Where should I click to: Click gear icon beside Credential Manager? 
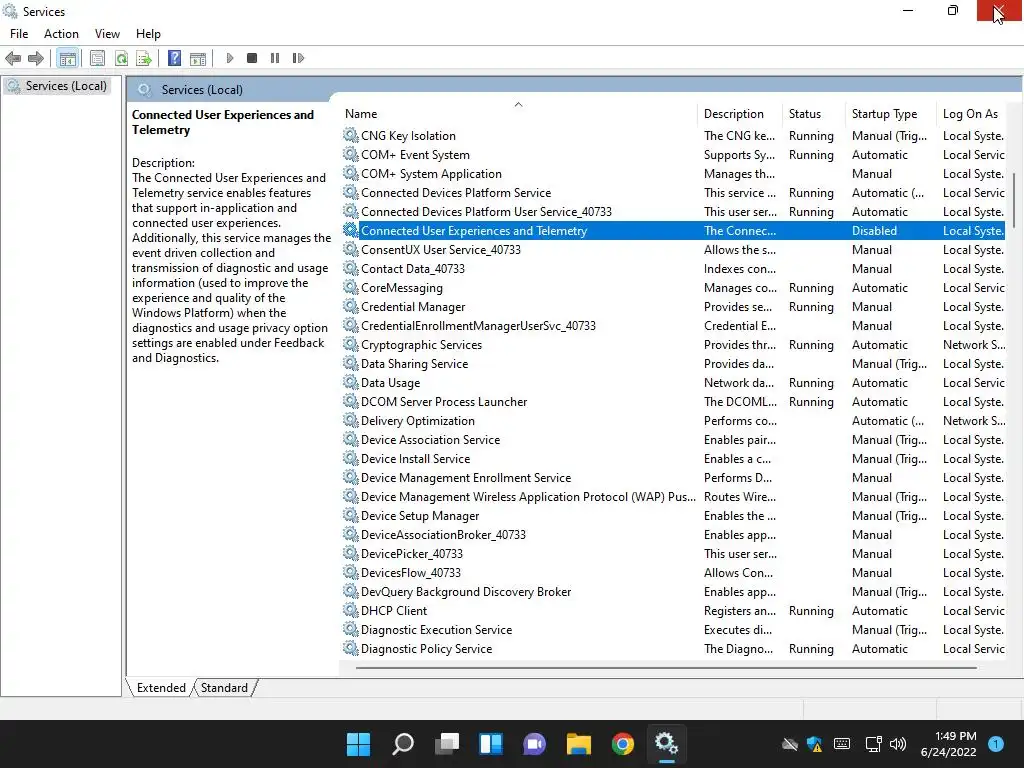coord(351,306)
